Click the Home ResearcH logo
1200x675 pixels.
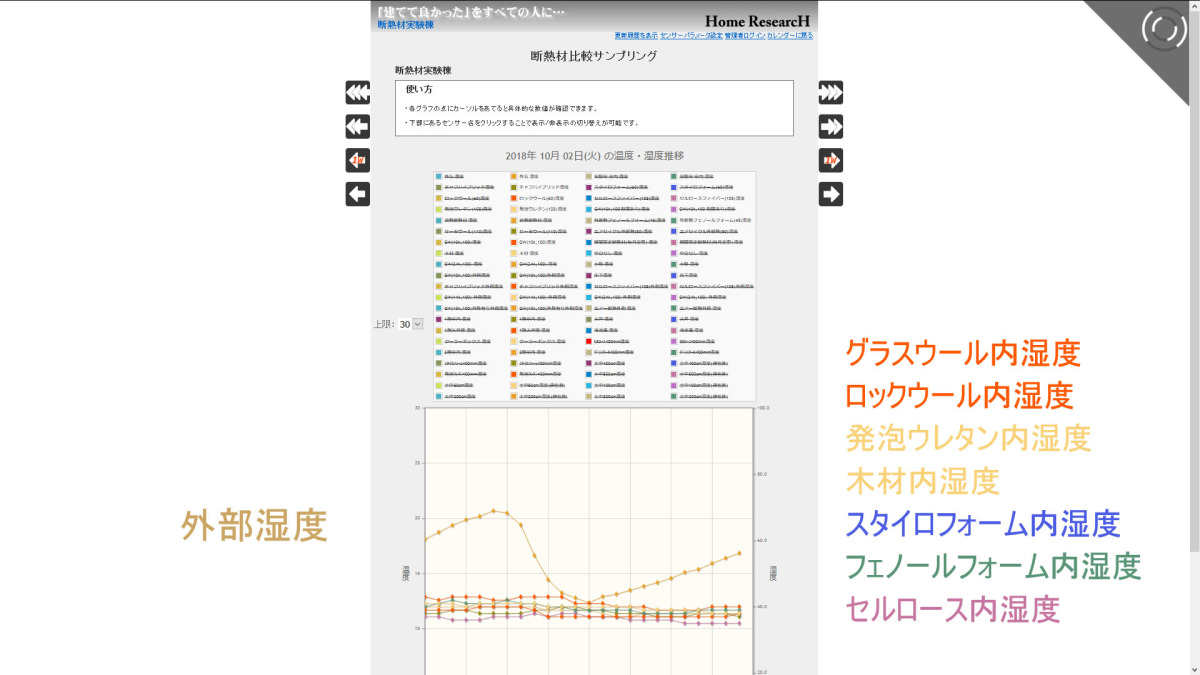click(758, 21)
